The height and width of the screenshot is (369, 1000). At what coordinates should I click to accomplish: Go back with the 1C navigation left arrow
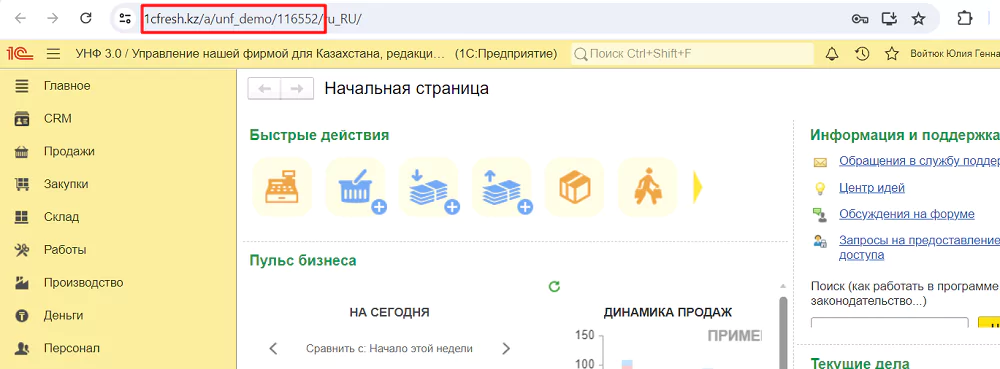264,89
